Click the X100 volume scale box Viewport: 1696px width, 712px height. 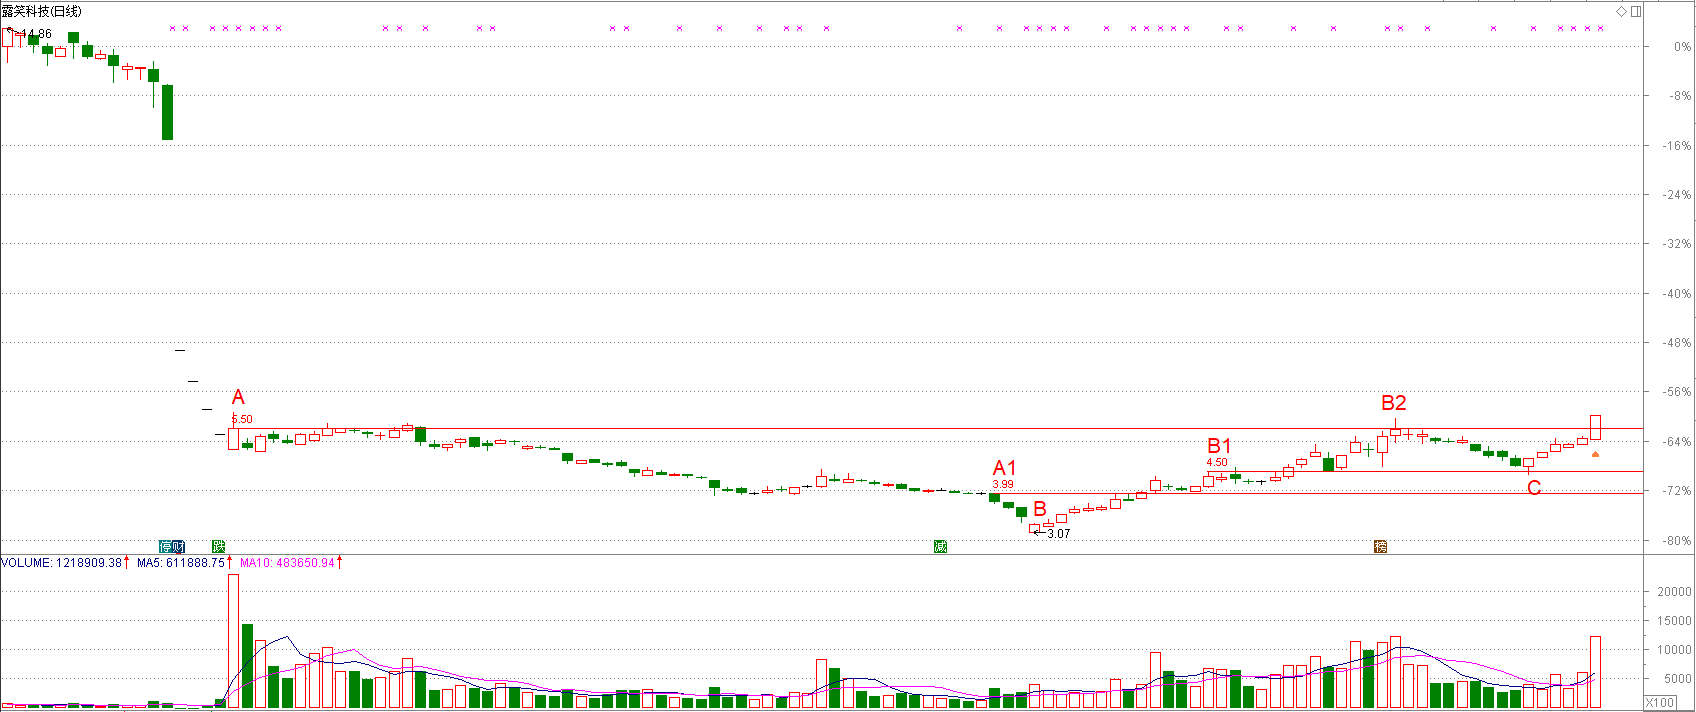pyautogui.click(x=1660, y=703)
